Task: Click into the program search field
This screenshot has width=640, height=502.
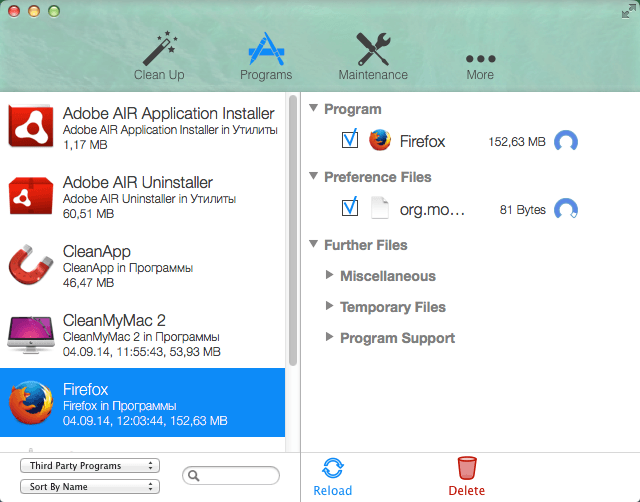Action: 231,475
